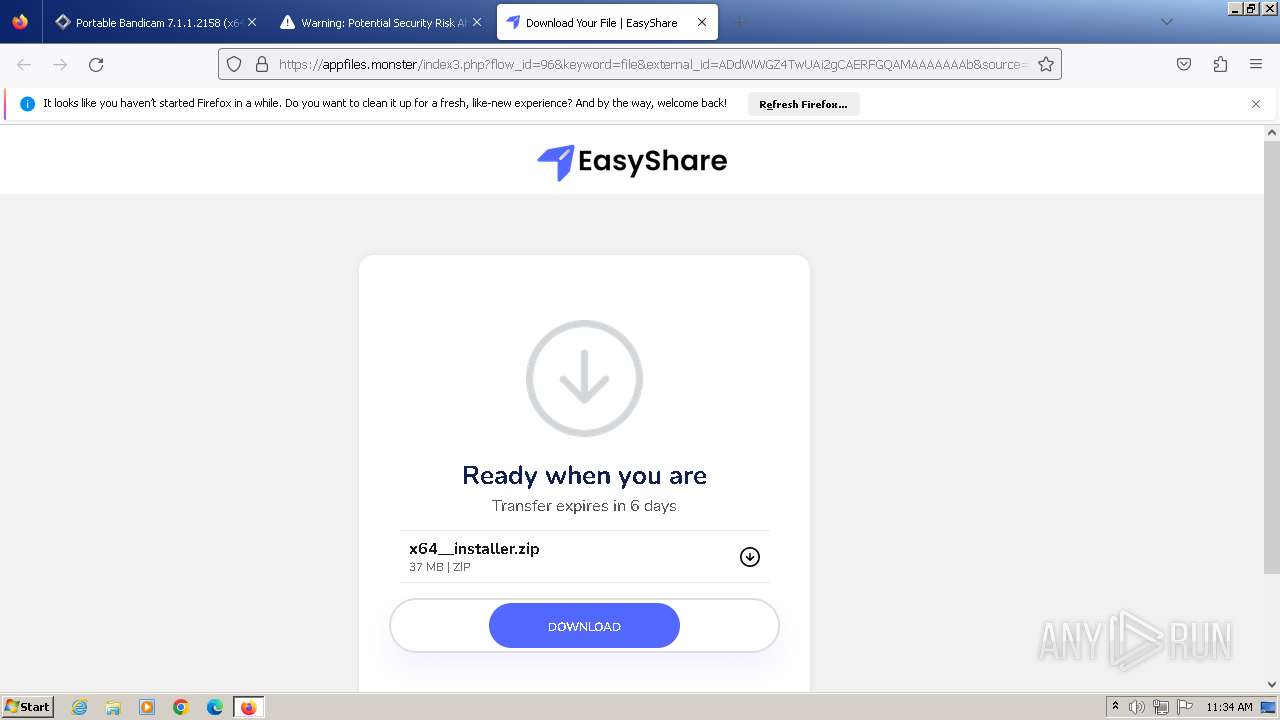Click the 37 MB | ZIP file details
Screen dimensions: 1280x720
click(x=440, y=567)
